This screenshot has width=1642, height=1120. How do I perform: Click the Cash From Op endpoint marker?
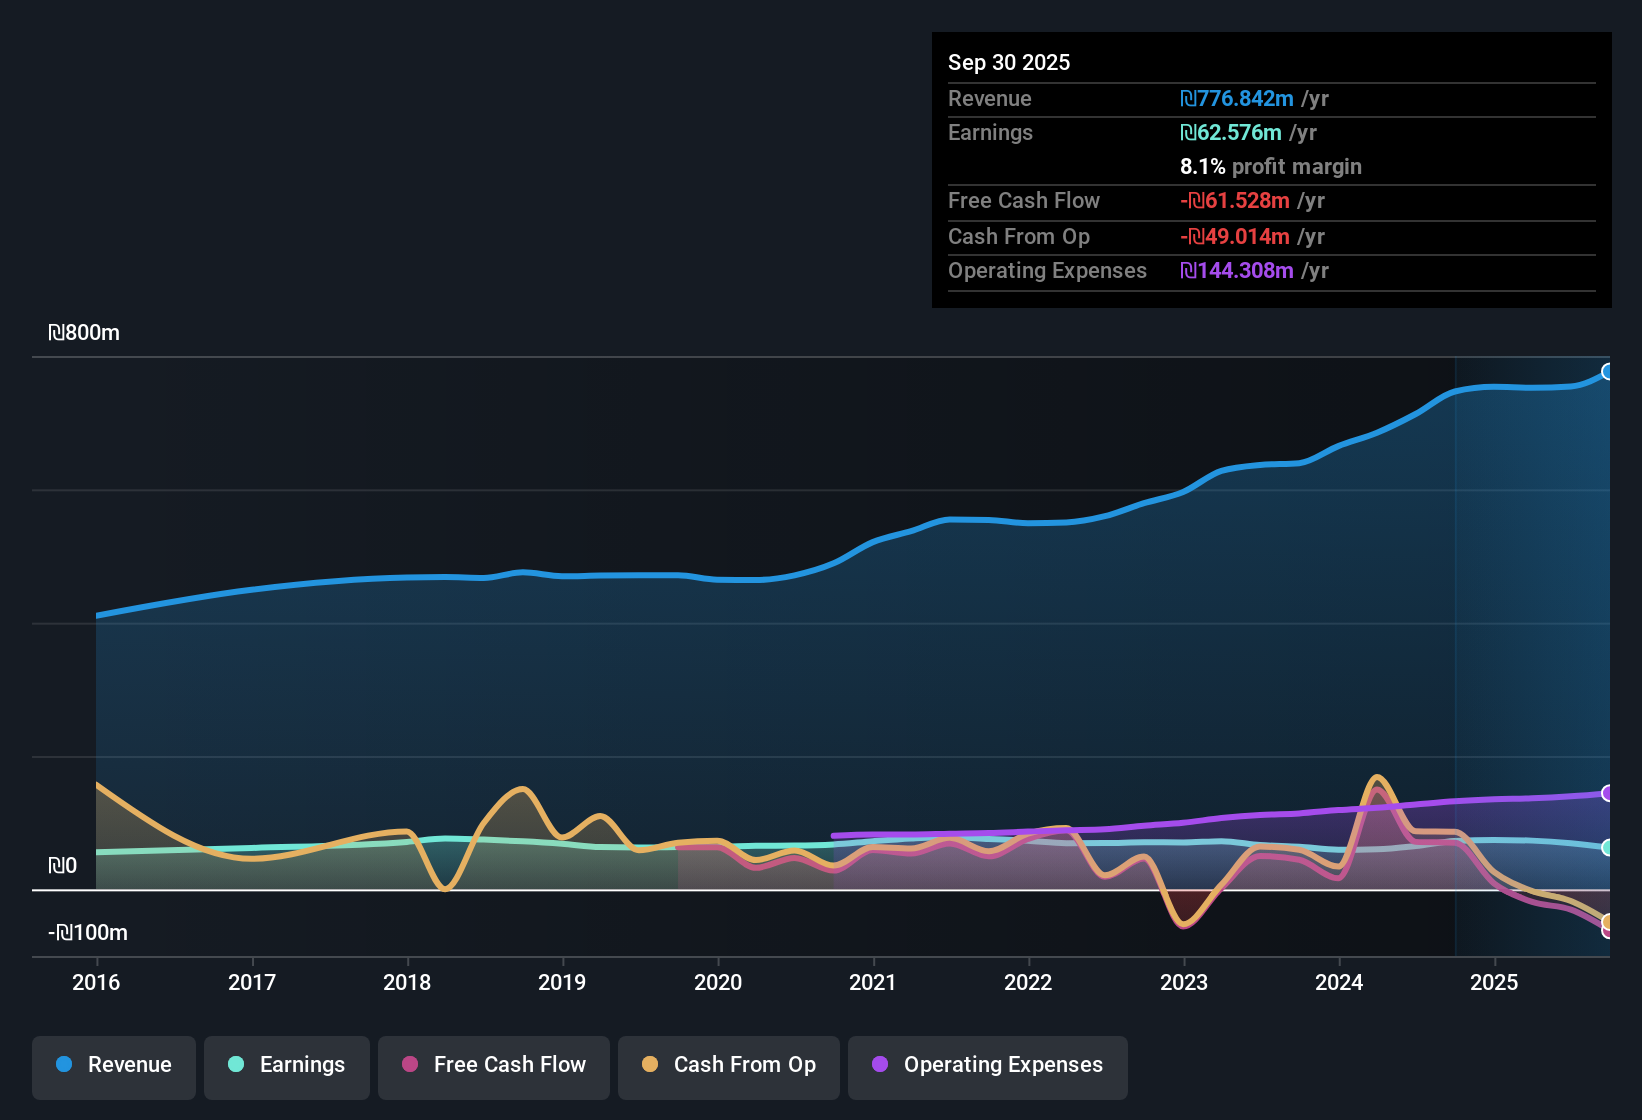pyautogui.click(x=1607, y=921)
